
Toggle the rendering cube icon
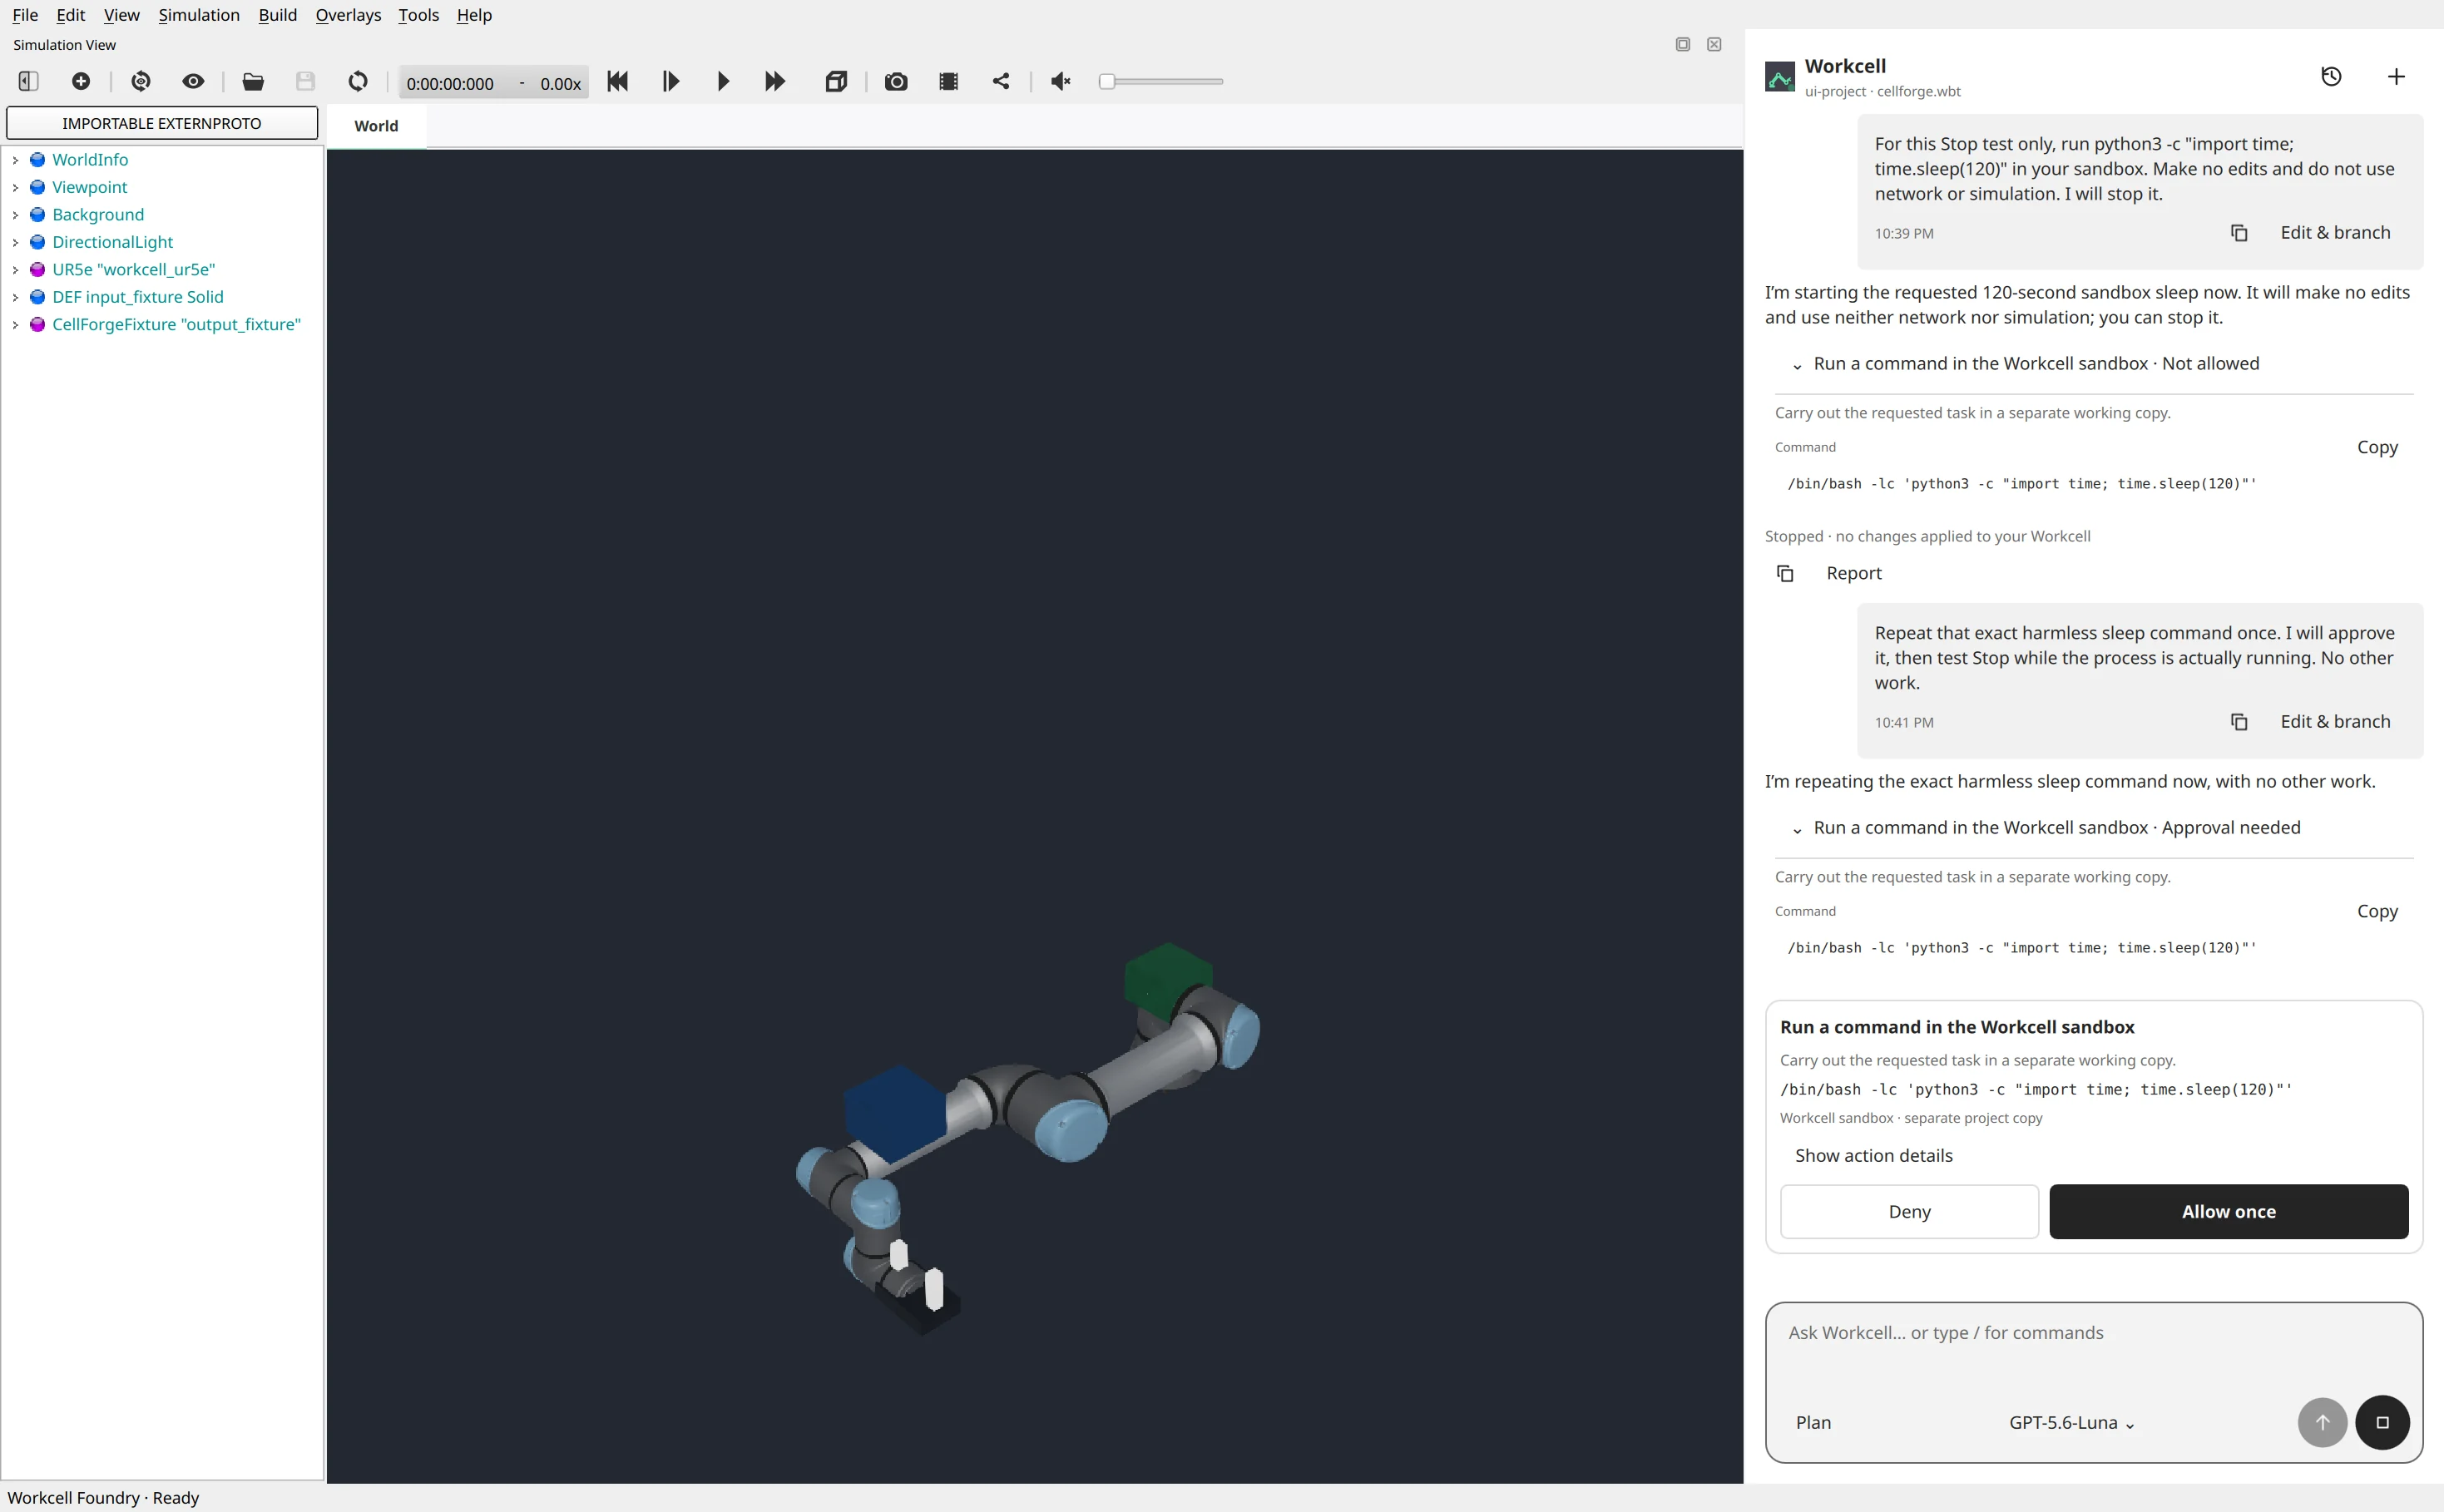tap(836, 82)
